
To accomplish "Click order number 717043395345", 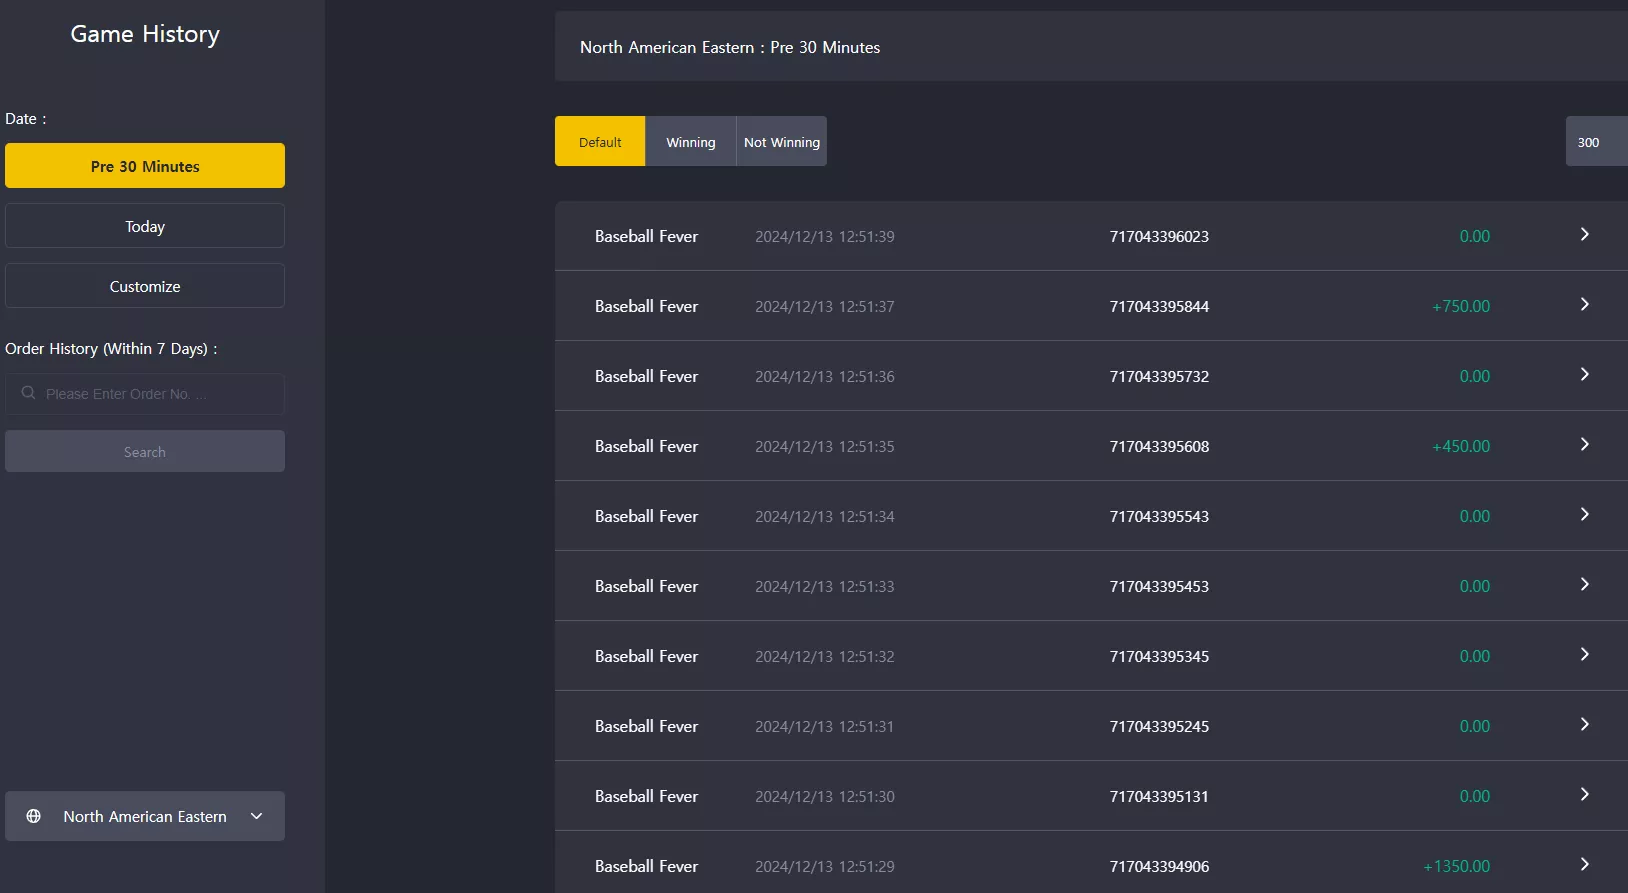I will pyautogui.click(x=1159, y=656).
